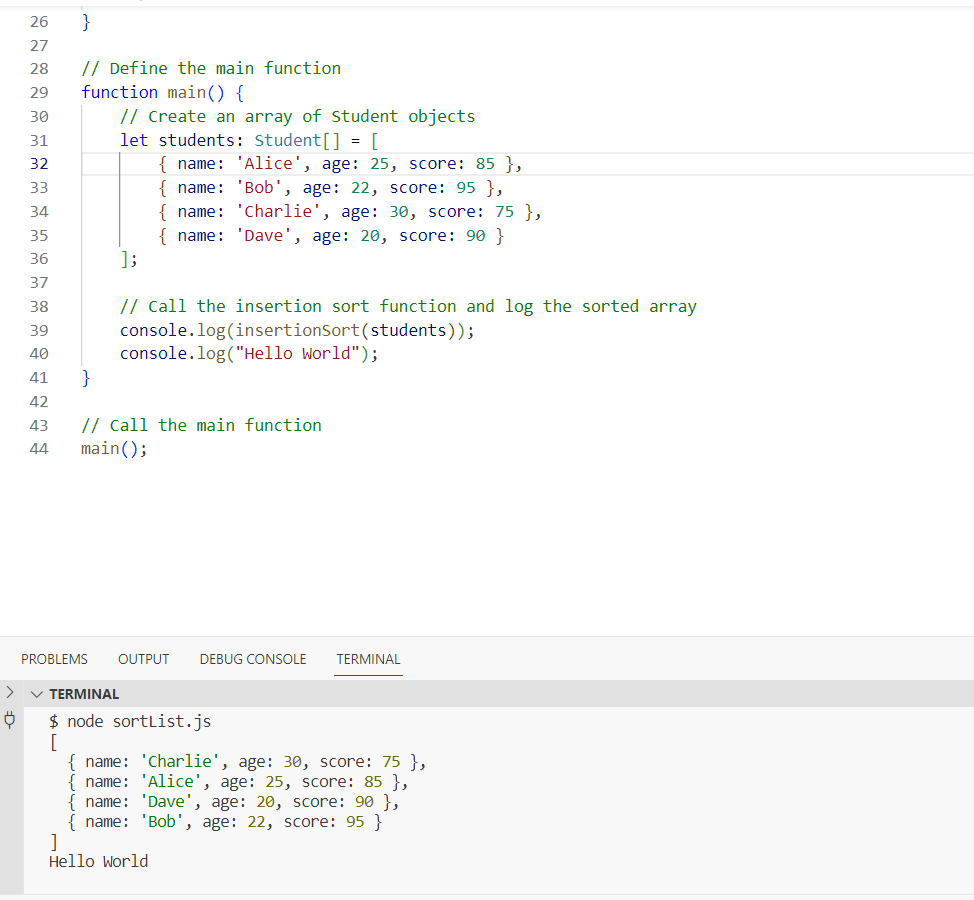The image size is (974, 900).
Task: Click line number 44 in the gutter
Action: click(x=39, y=448)
